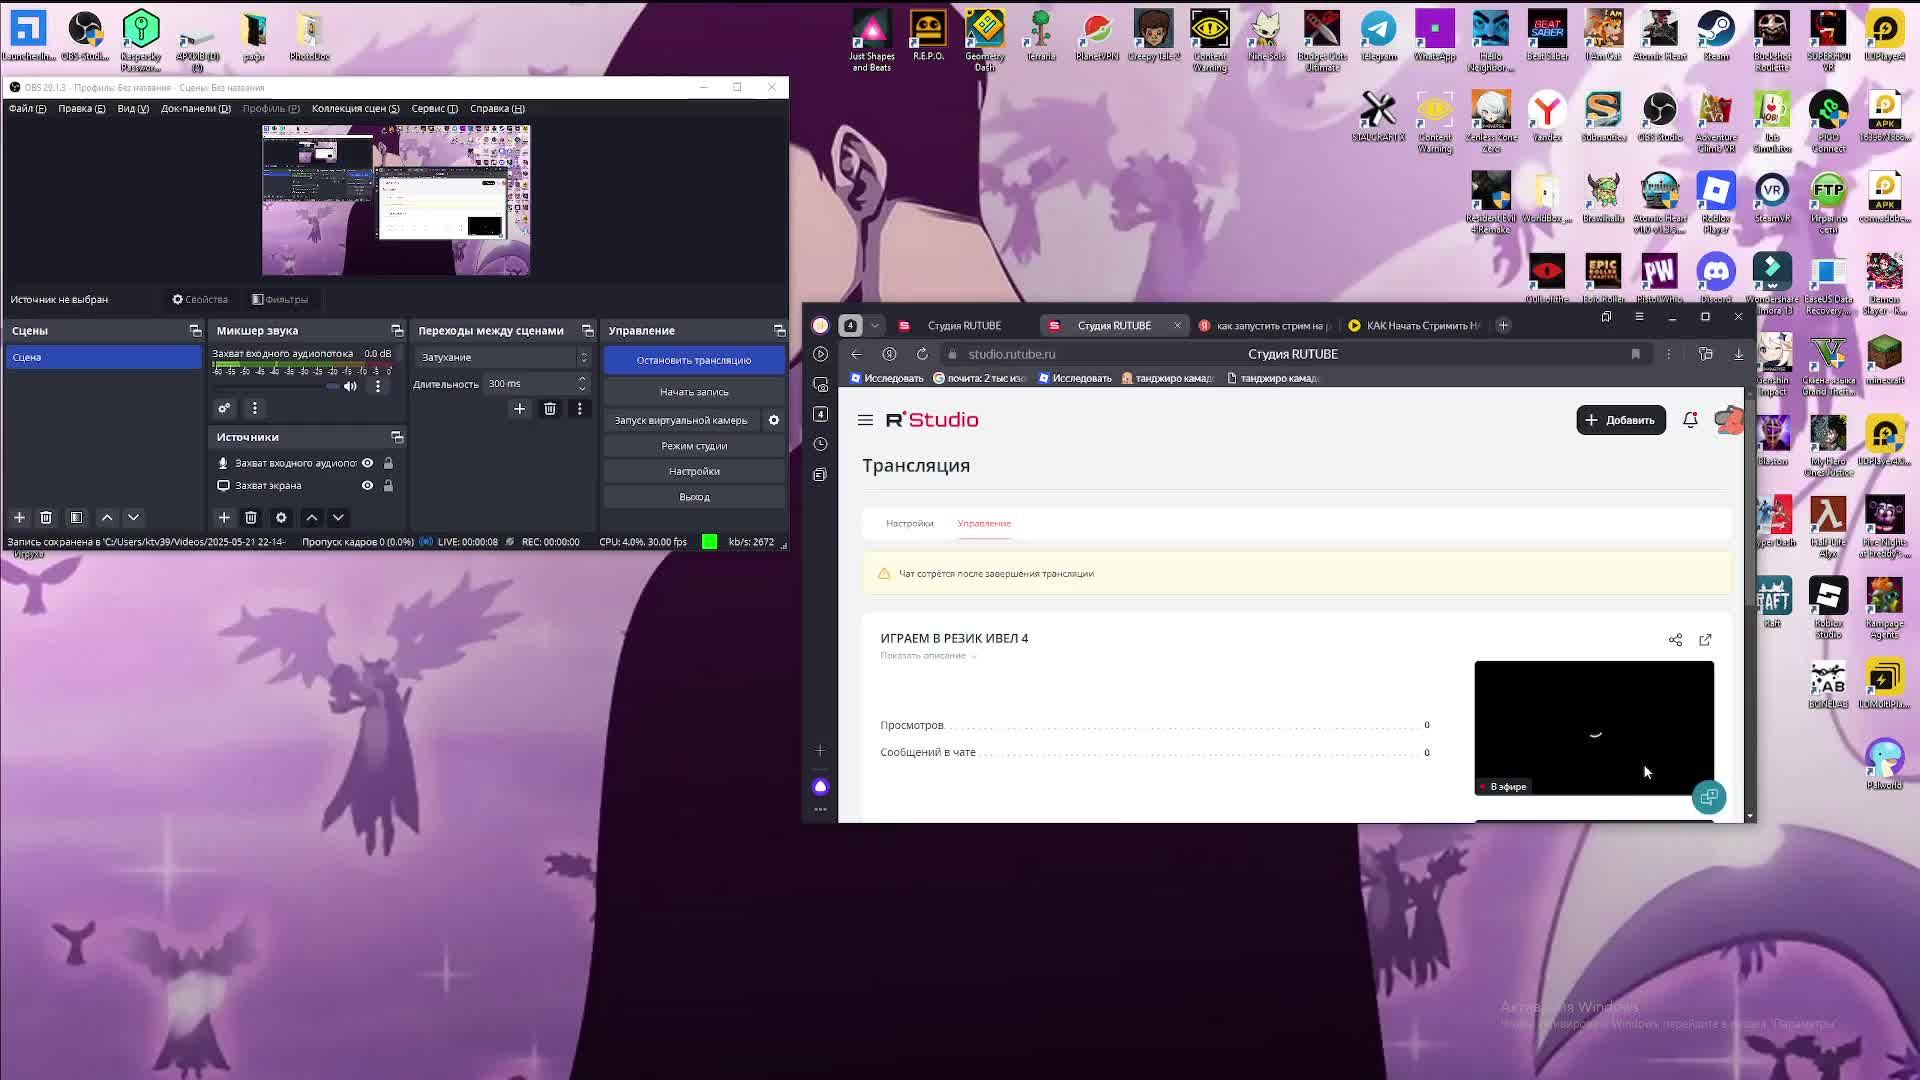Open OBS View (Вид) menu
Screen dimensions: 1920x1080
coord(133,108)
